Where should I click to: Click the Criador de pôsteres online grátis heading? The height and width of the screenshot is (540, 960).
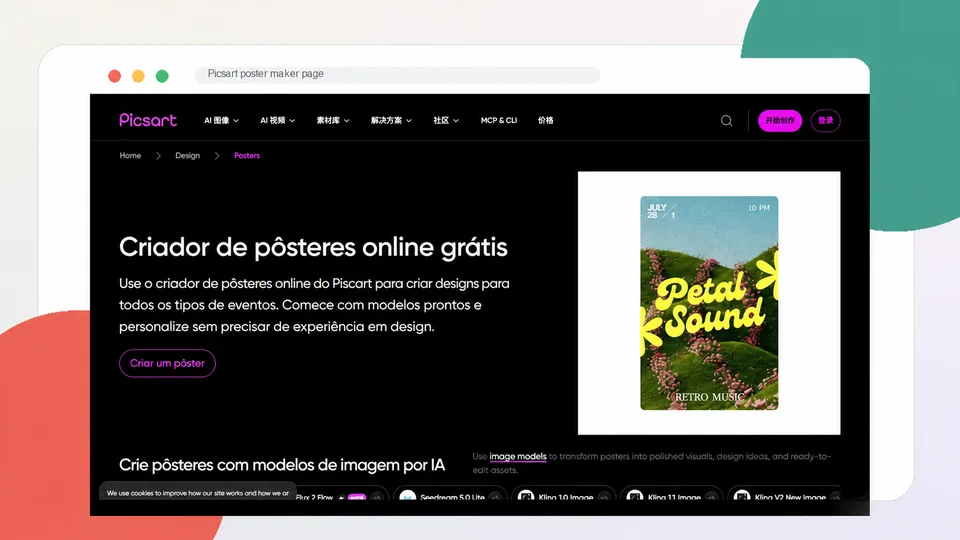(313, 247)
